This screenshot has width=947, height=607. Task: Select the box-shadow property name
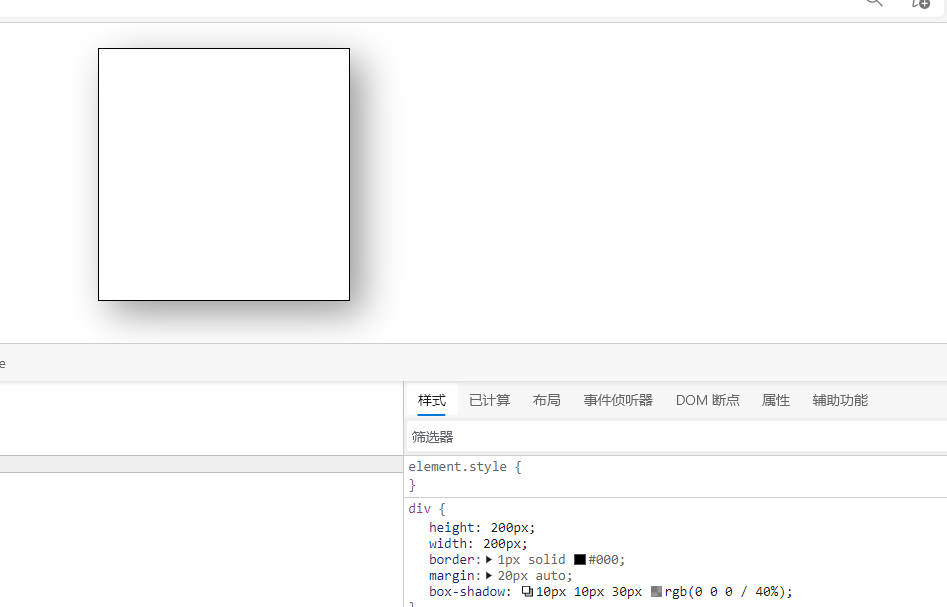[x=469, y=592]
